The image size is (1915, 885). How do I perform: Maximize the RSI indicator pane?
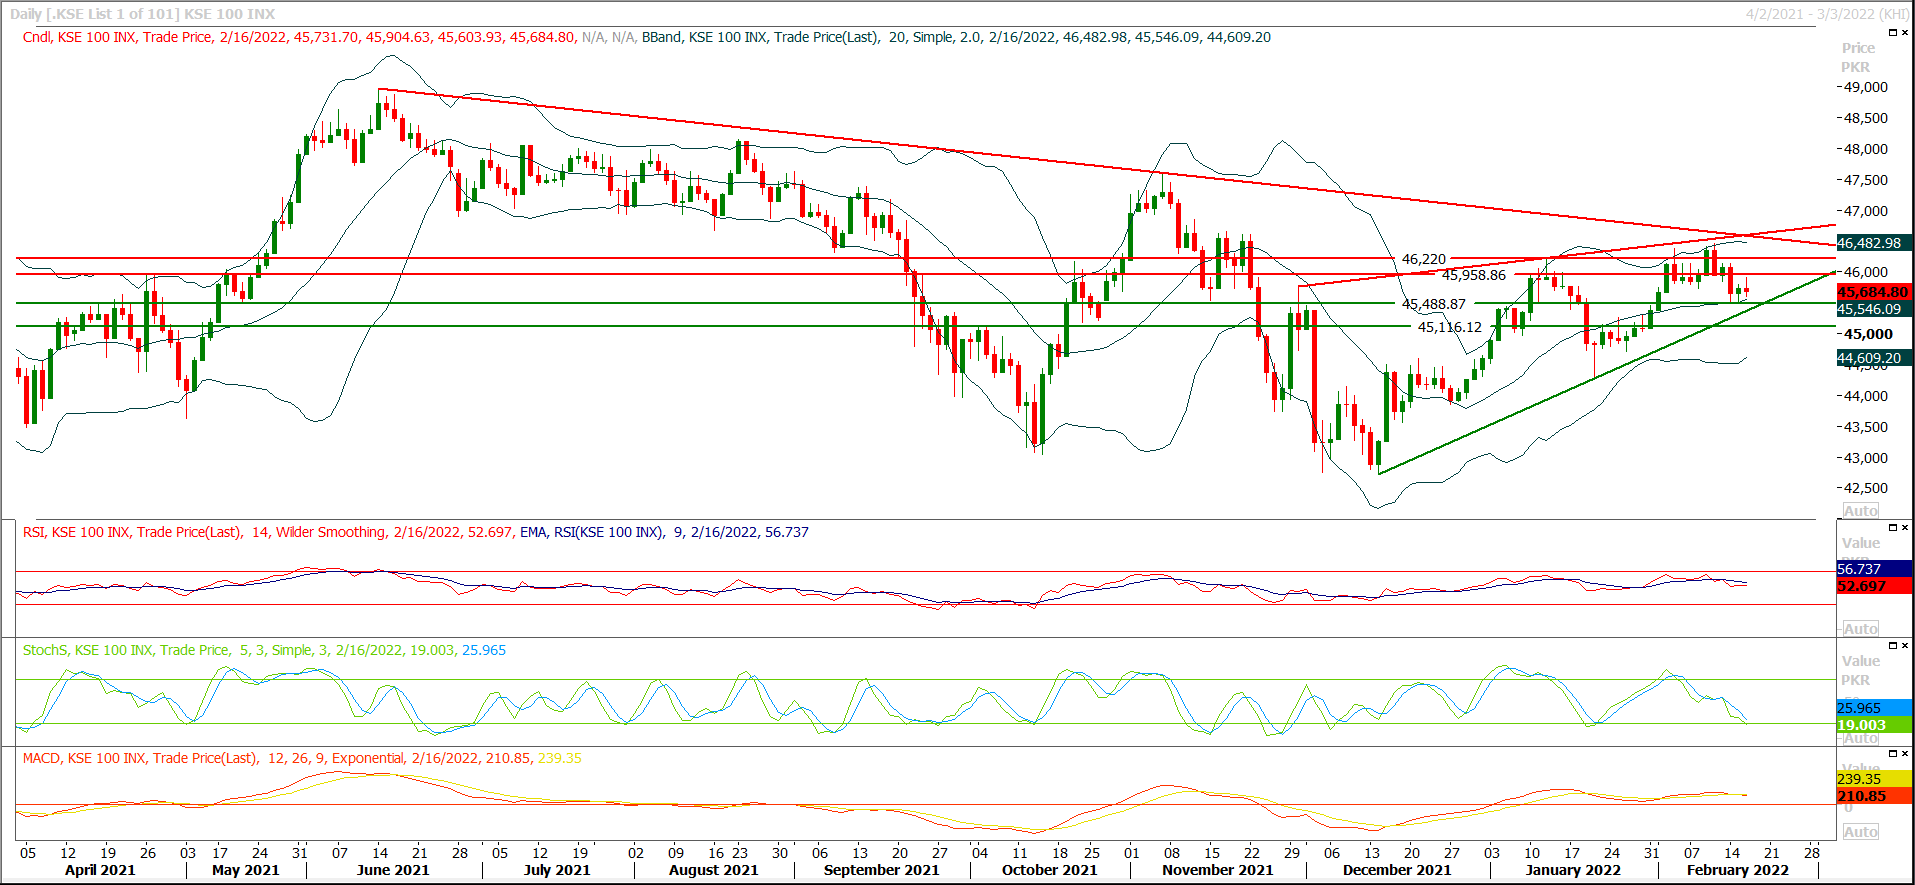tap(1892, 527)
